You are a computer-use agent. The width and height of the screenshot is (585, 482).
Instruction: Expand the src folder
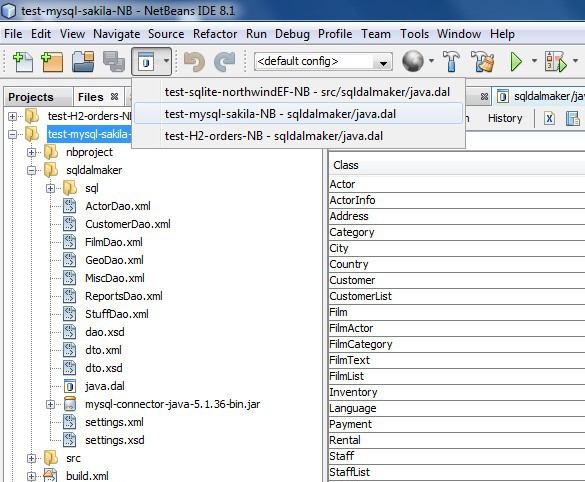pos(31,458)
